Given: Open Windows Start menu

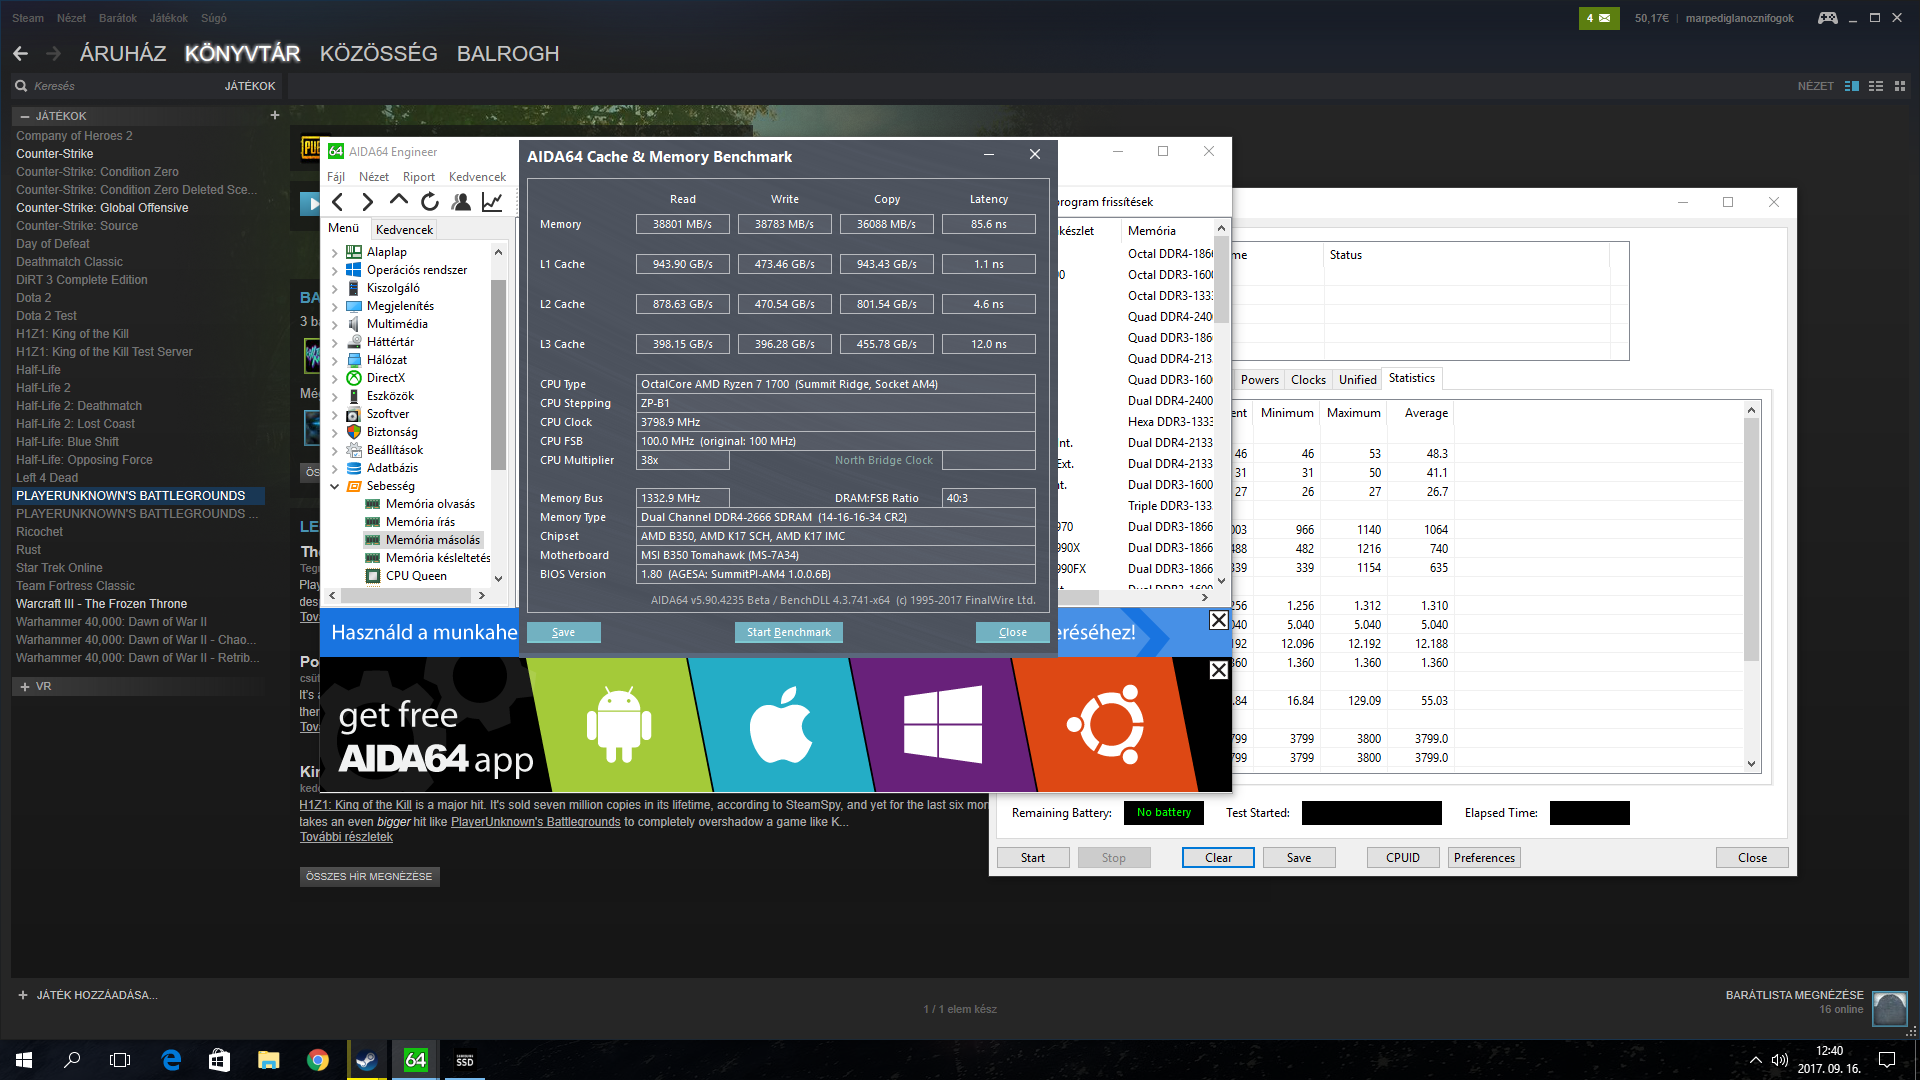Looking at the screenshot, I should 24,1060.
